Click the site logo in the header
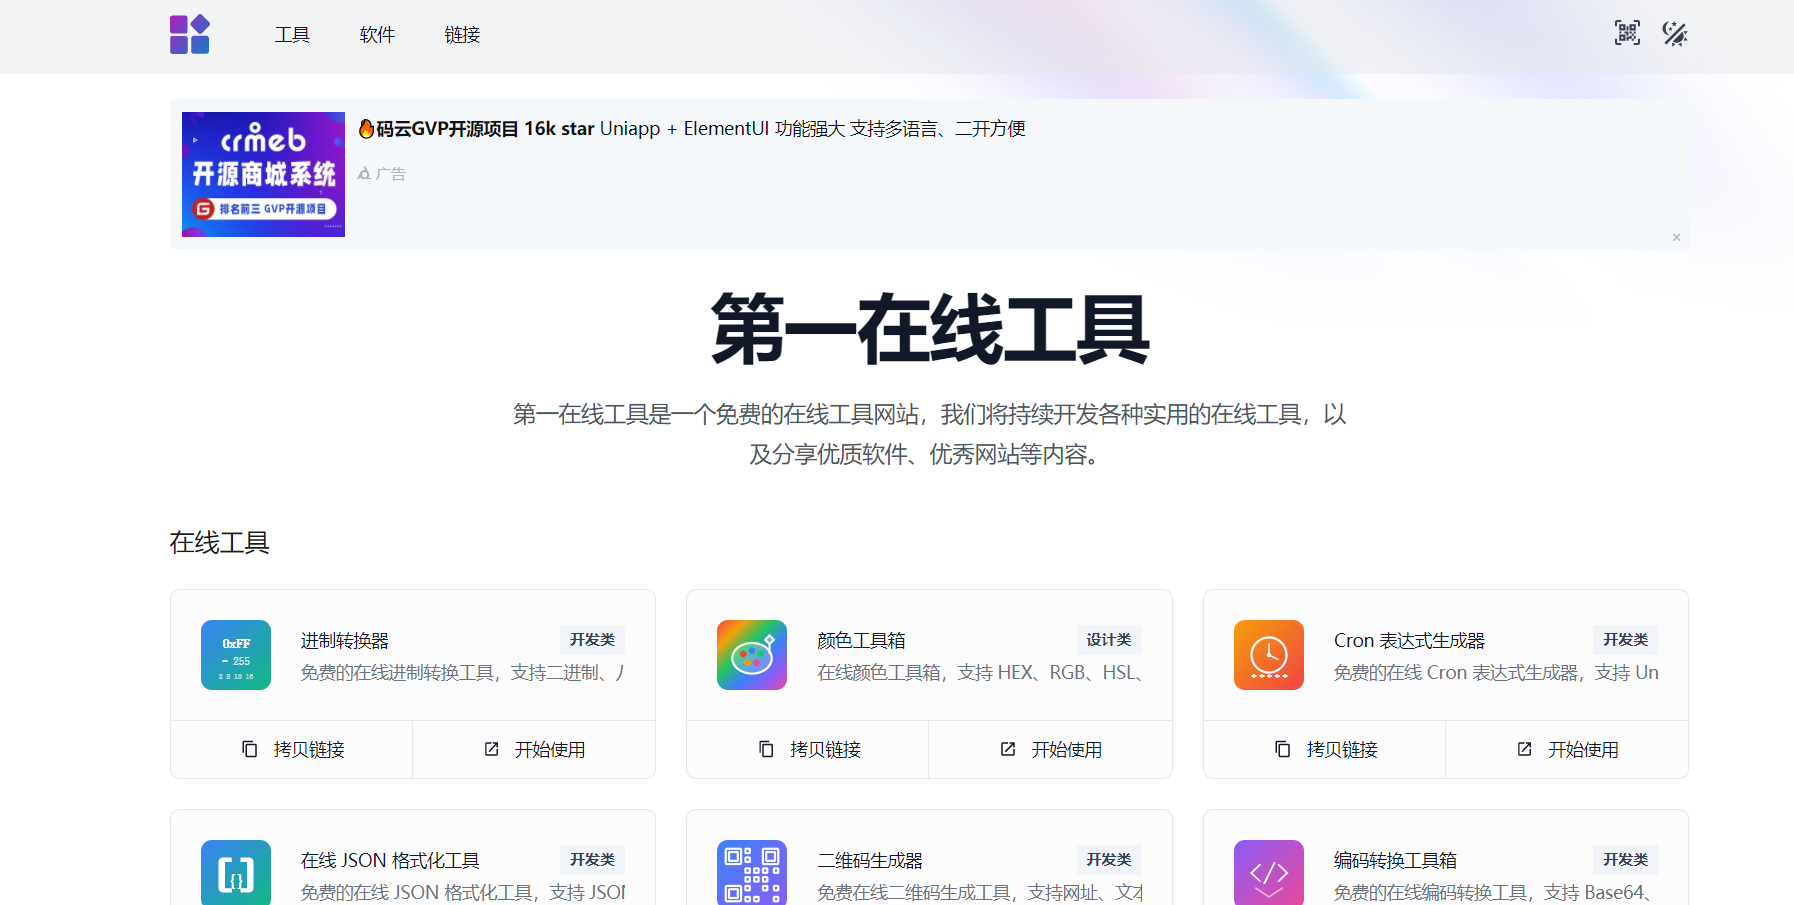1794x905 pixels. [190, 35]
